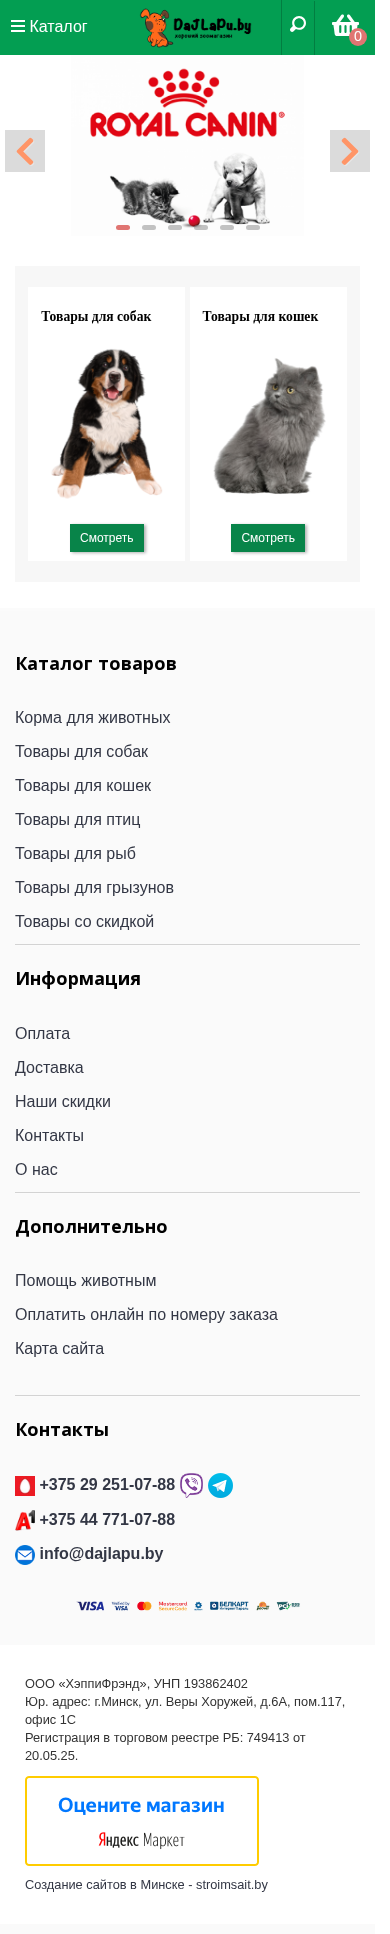Open Корма для животных link
390x1934 pixels.
click(x=93, y=718)
